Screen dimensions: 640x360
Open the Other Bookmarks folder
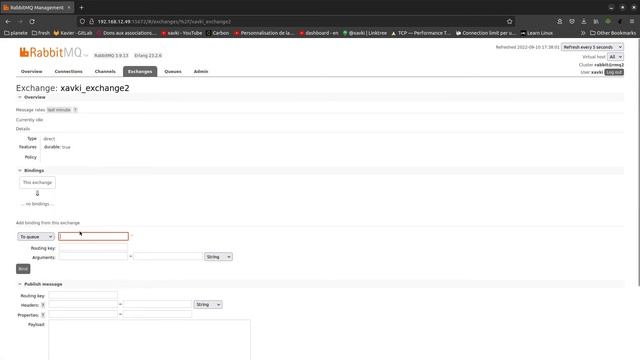click(x=613, y=33)
